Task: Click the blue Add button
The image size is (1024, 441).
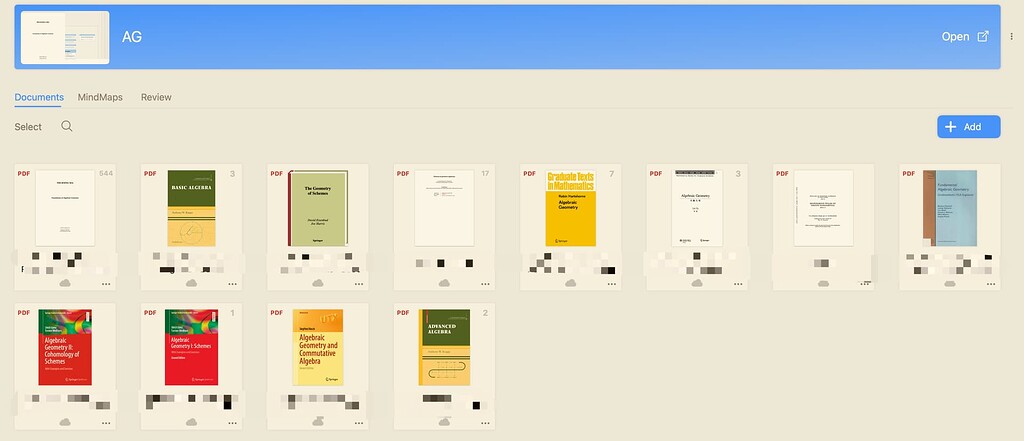Action: coord(968,127)
